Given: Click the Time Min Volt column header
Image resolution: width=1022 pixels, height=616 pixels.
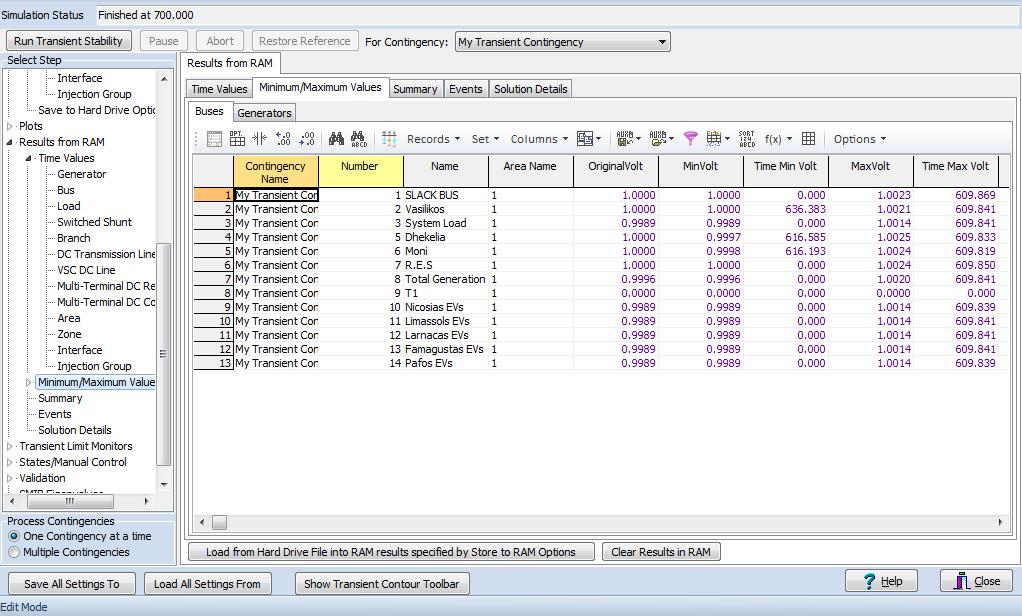Looking at the screenshot, I should pos(785,172).
